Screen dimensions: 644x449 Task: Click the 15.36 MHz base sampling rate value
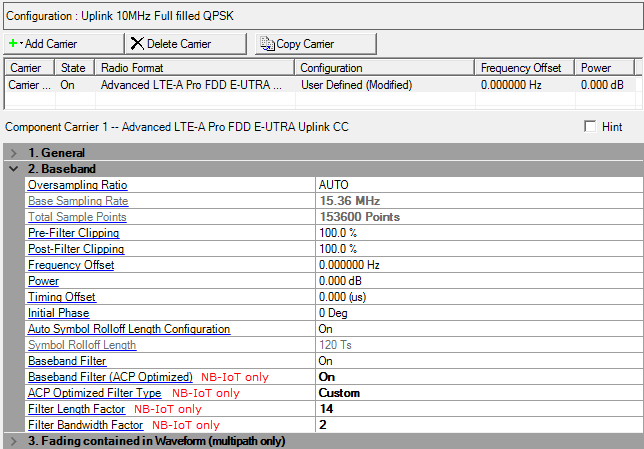tap(350, 201)
